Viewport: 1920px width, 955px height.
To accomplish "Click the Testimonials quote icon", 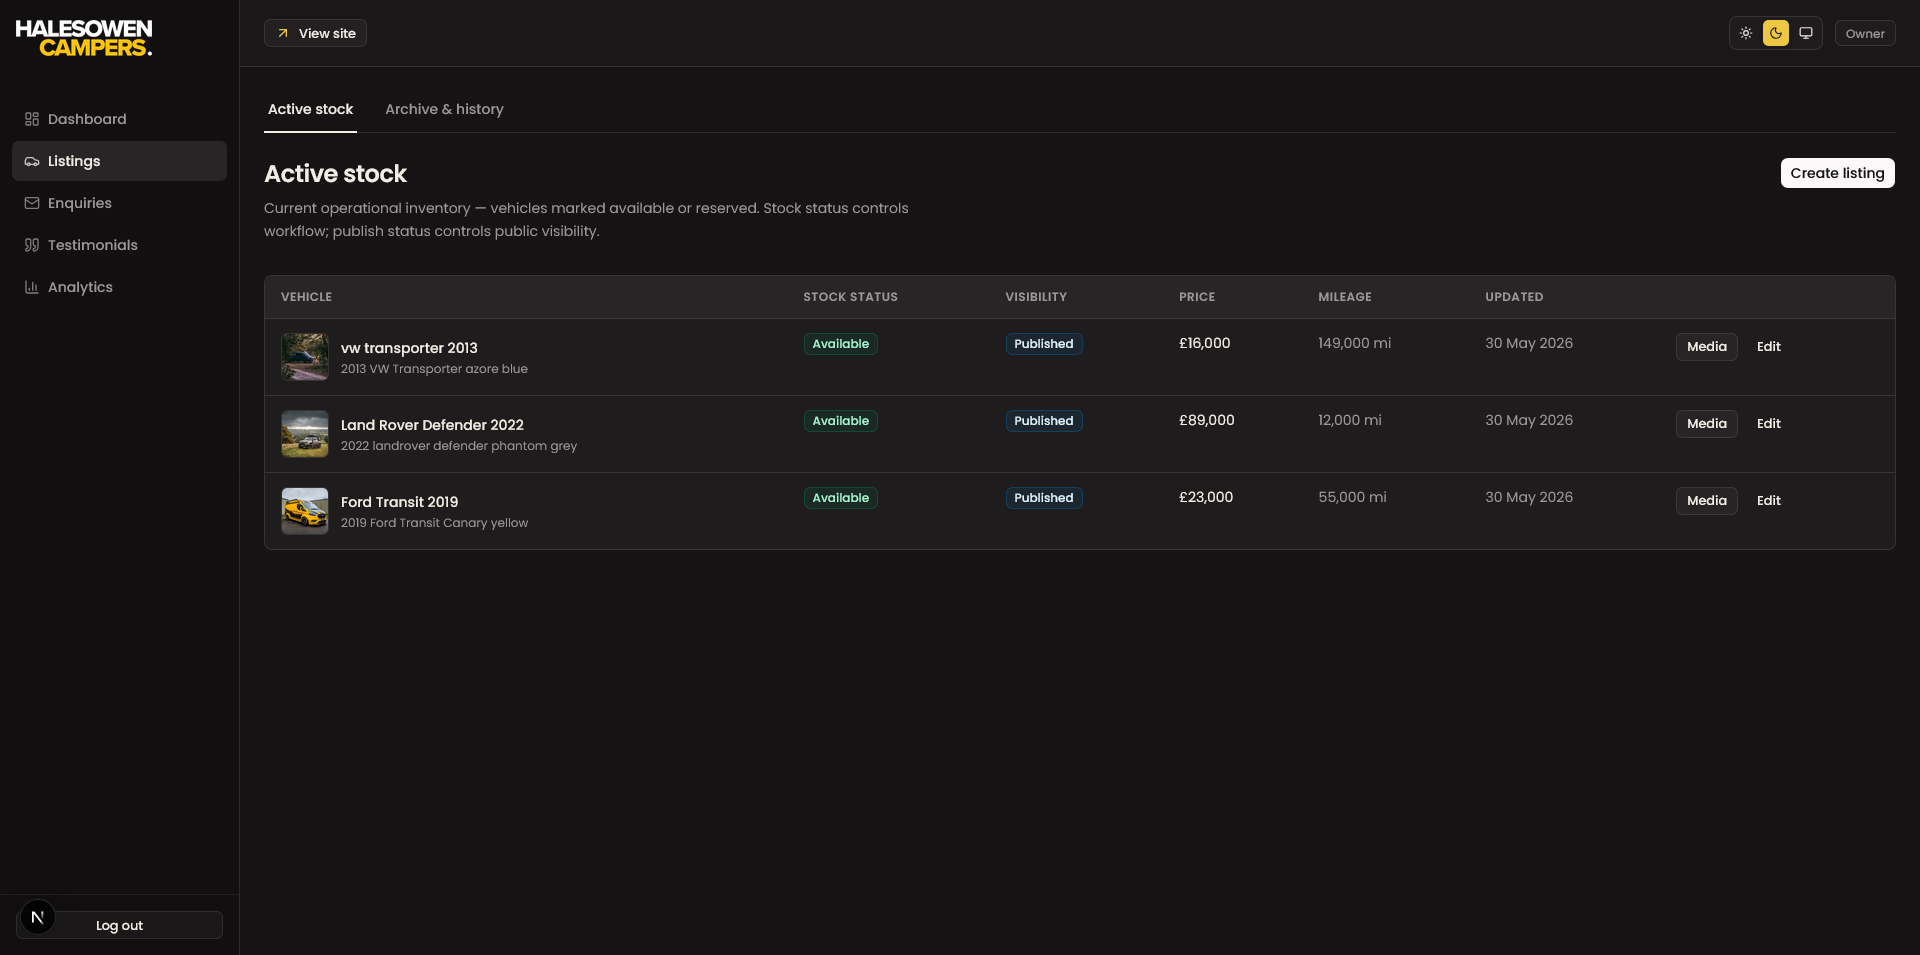I will [x=32, y=245].
